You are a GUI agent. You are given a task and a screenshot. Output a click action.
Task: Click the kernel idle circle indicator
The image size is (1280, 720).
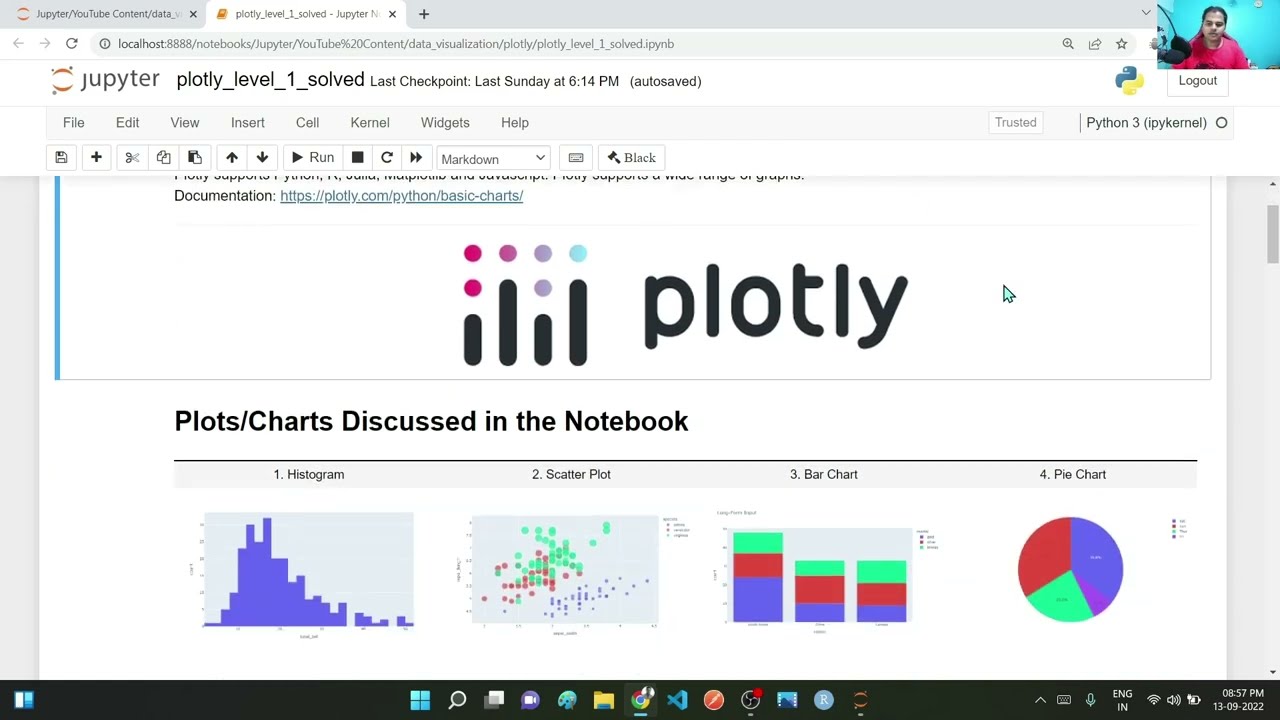click(x=1221, y=122)
